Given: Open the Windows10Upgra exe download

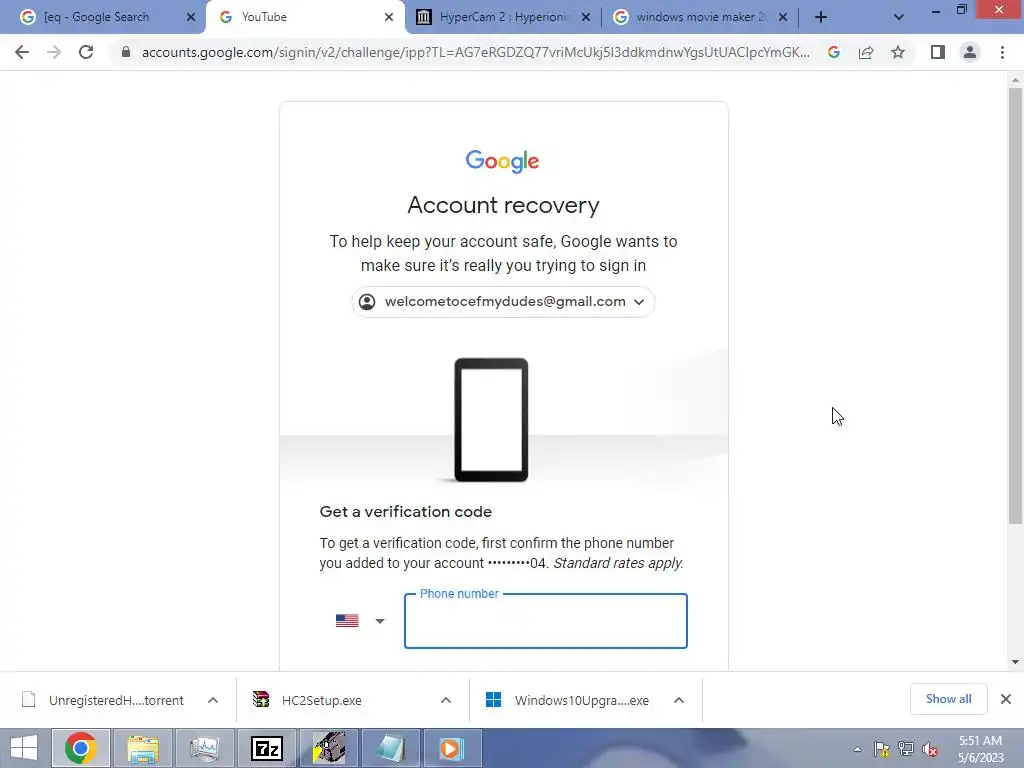Looking at the screenshot, I should tap(567, 700).
